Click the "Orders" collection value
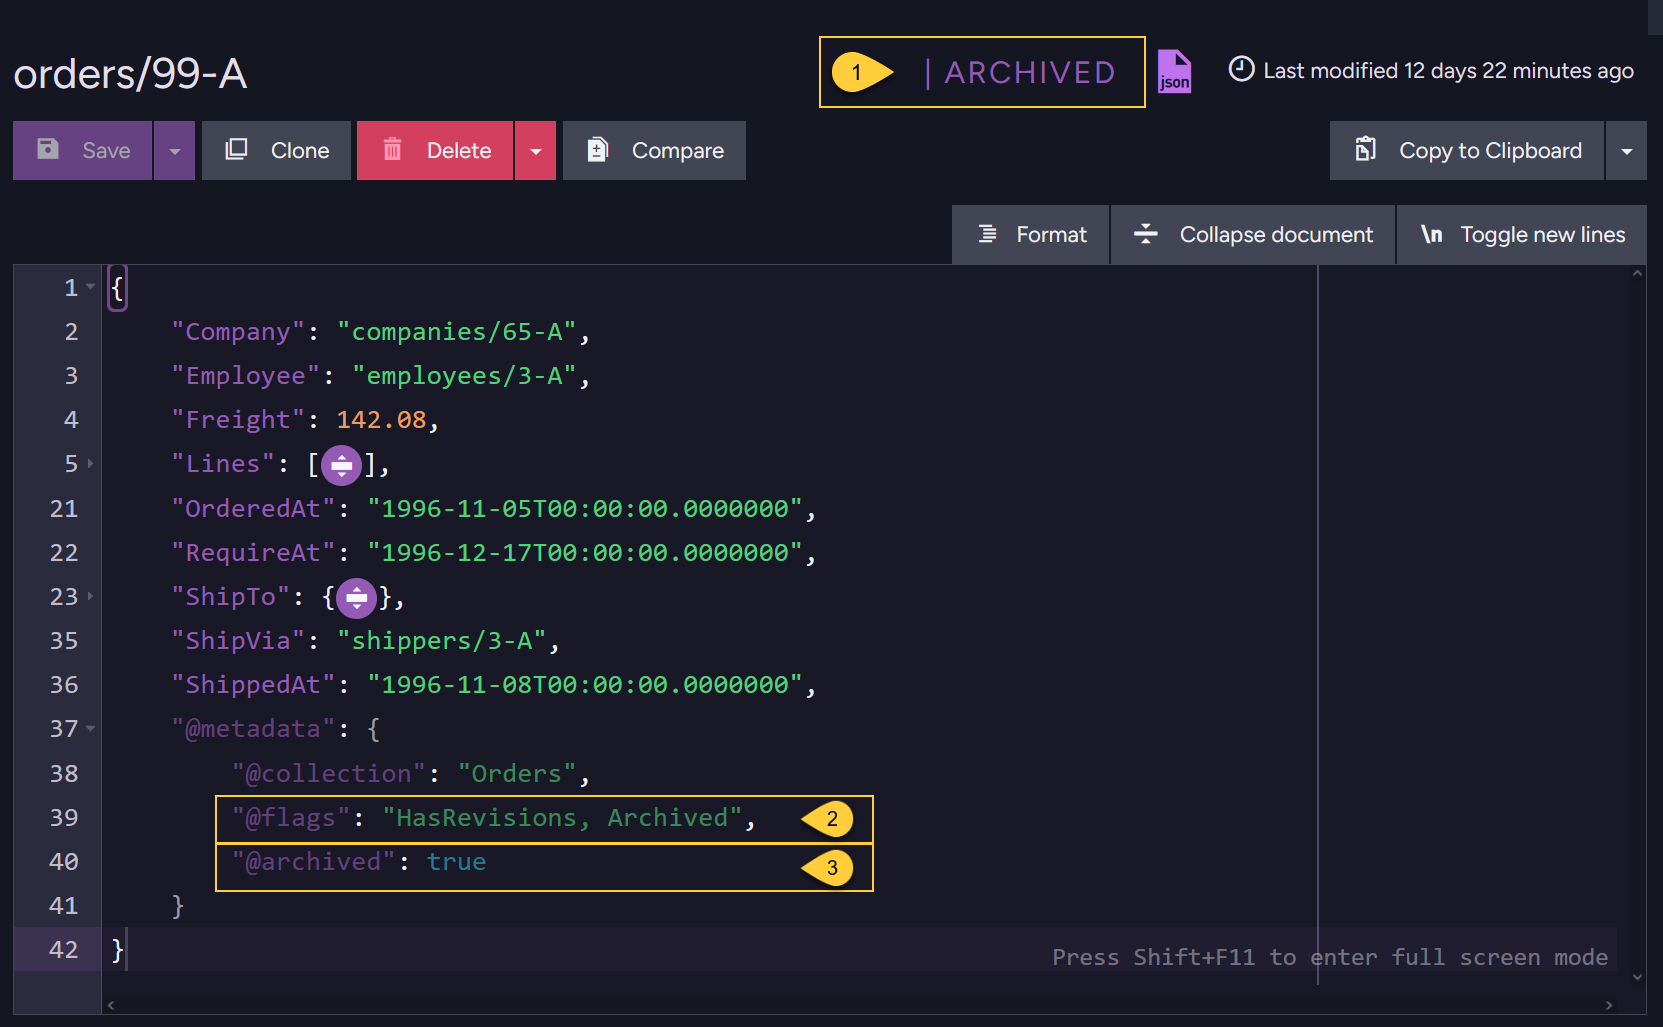Image resolution: width=1663 pixels, height=1027 pixels. tap(517, 774)
